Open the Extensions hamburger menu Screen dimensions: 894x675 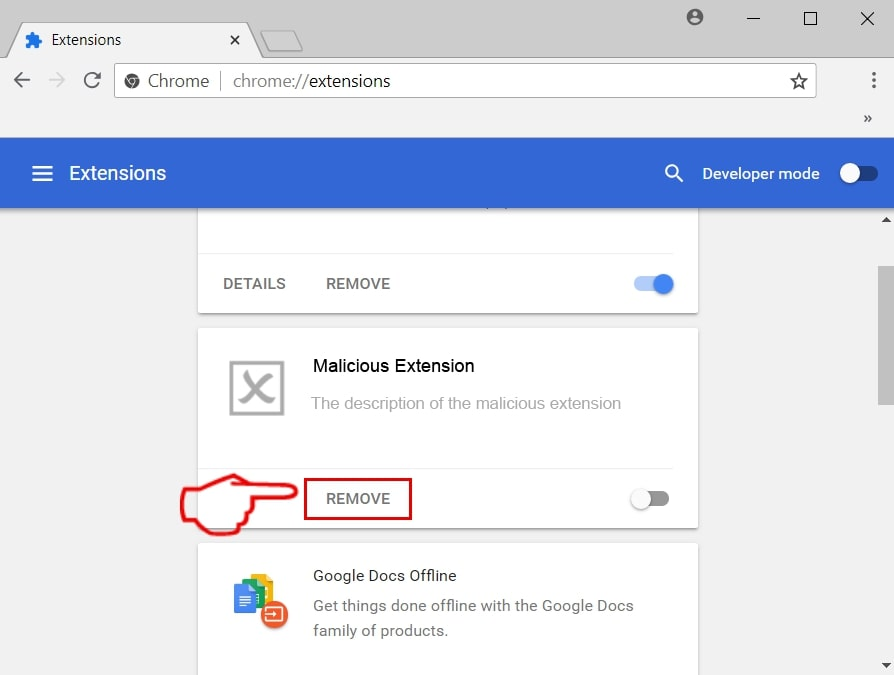pos(42,173)
